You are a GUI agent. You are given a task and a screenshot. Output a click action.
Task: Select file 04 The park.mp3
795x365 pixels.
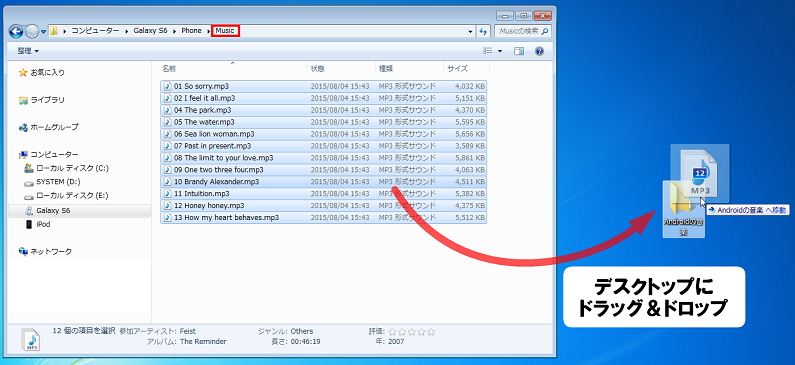point(323,110)
